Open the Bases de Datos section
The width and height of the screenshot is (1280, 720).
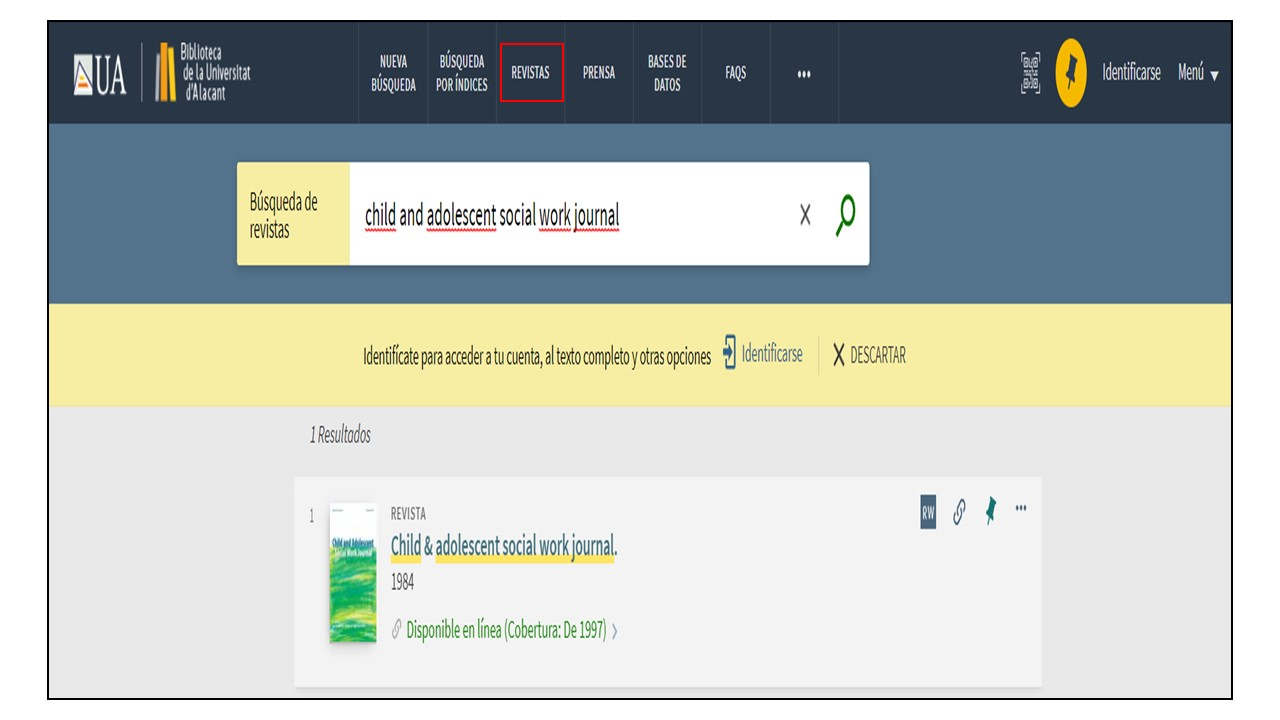click(667, 73)
